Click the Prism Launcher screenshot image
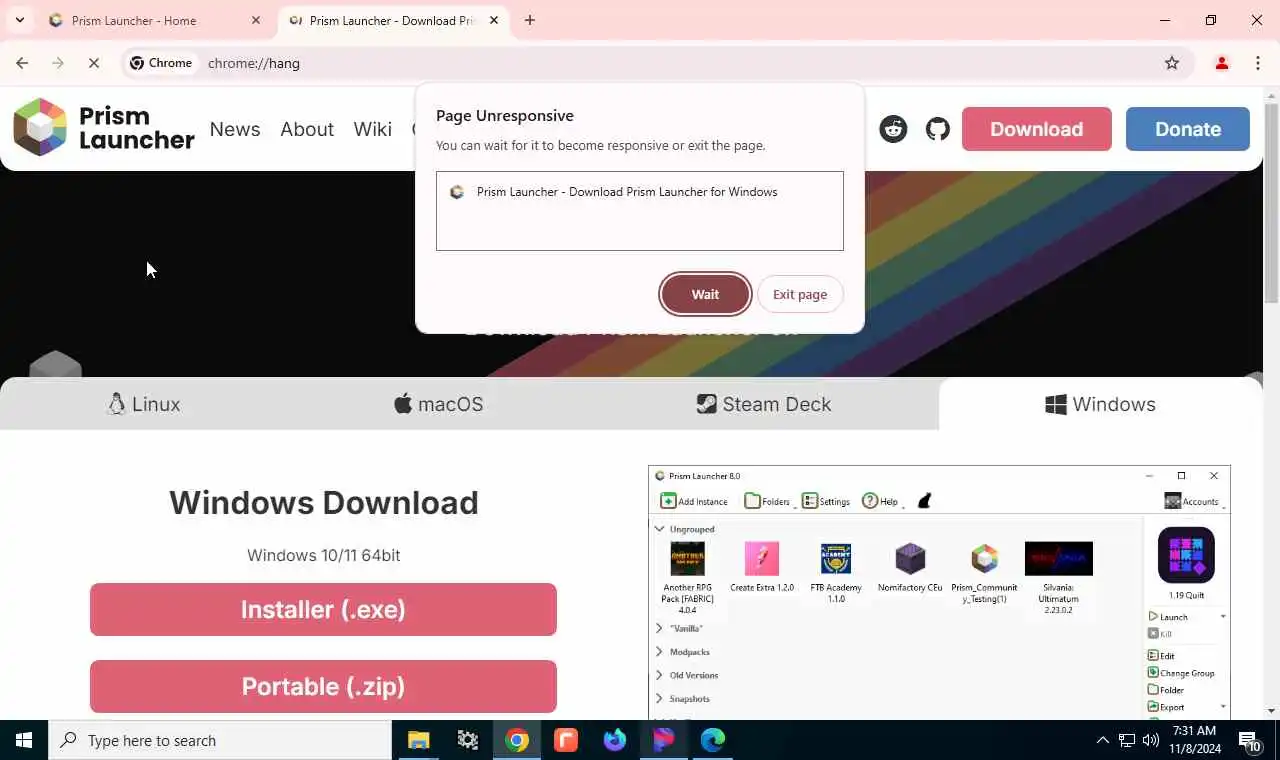This screenshot has width=1280, height=760. pyautogui.click(x=939, y=592)
